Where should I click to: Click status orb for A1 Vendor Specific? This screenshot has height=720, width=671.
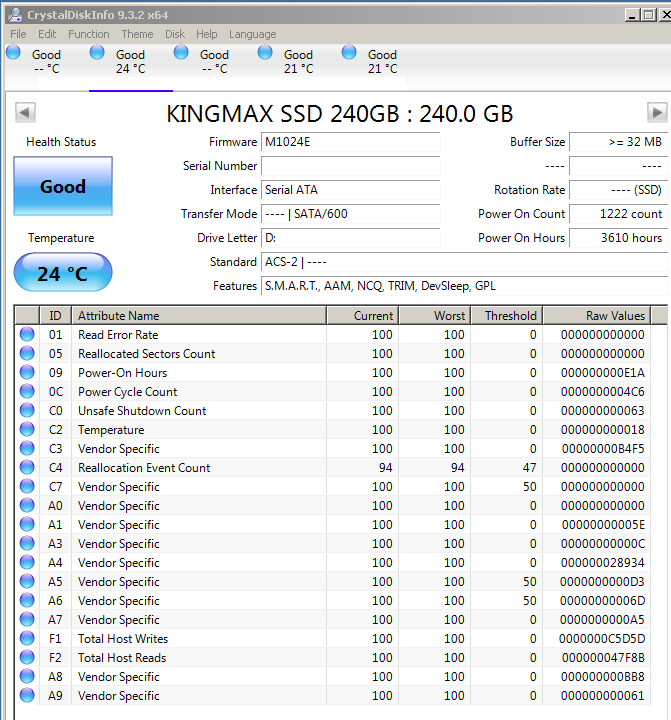(x=27, y=524)
